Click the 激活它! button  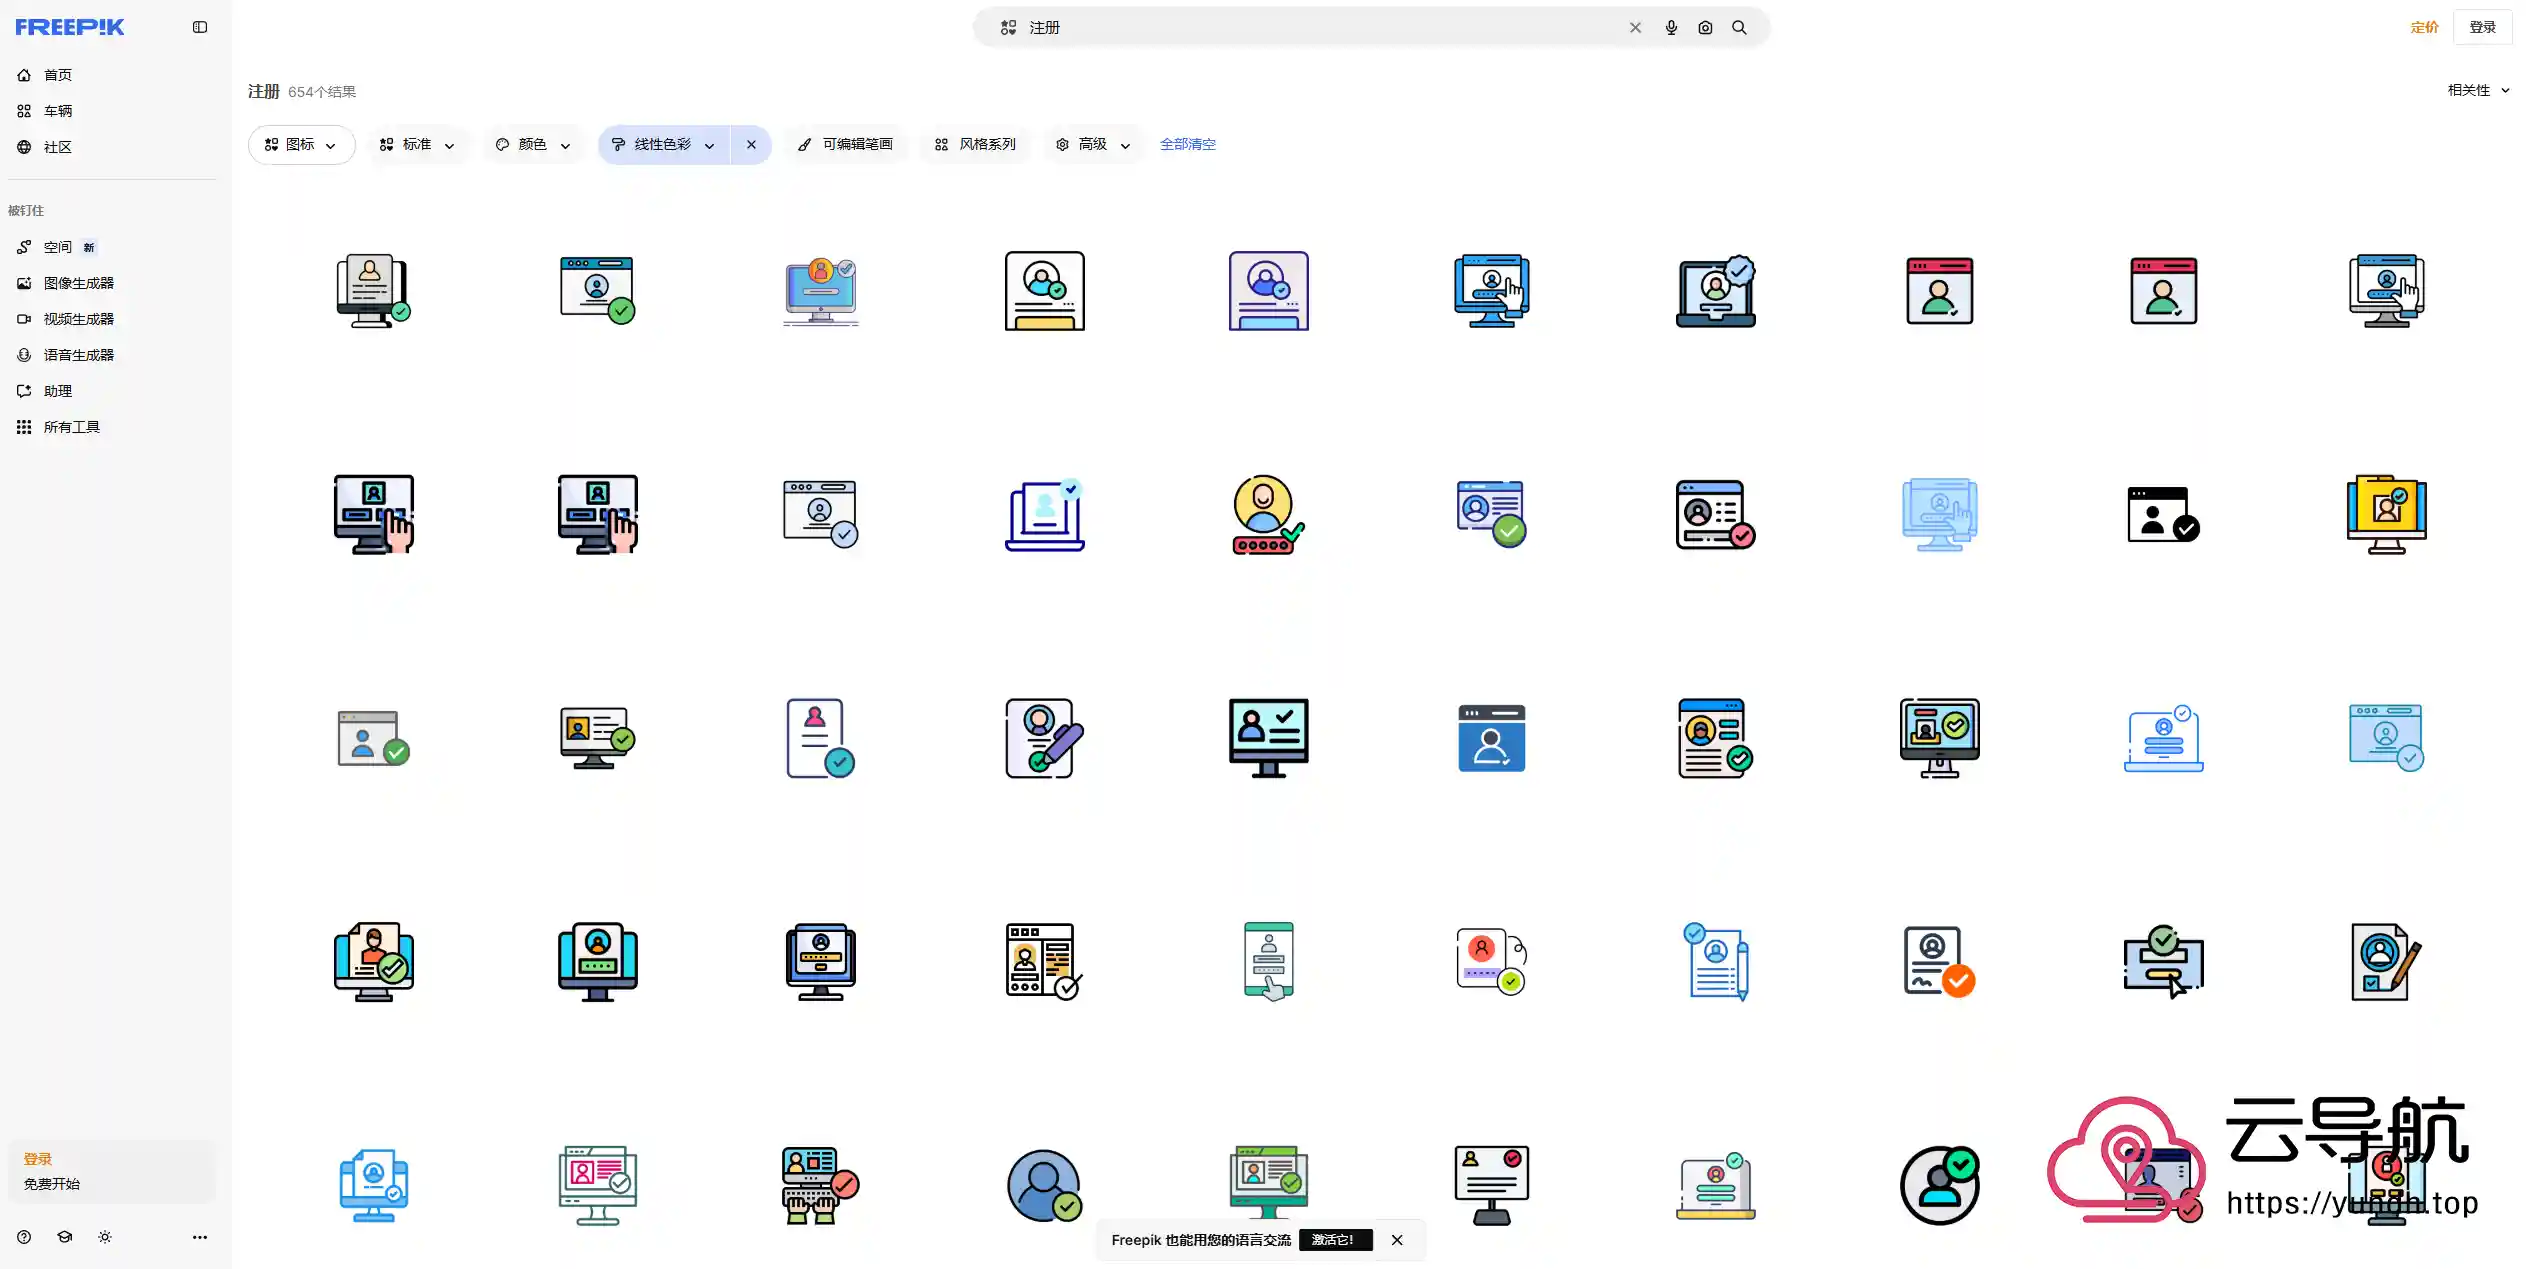coord(1334,1240)
